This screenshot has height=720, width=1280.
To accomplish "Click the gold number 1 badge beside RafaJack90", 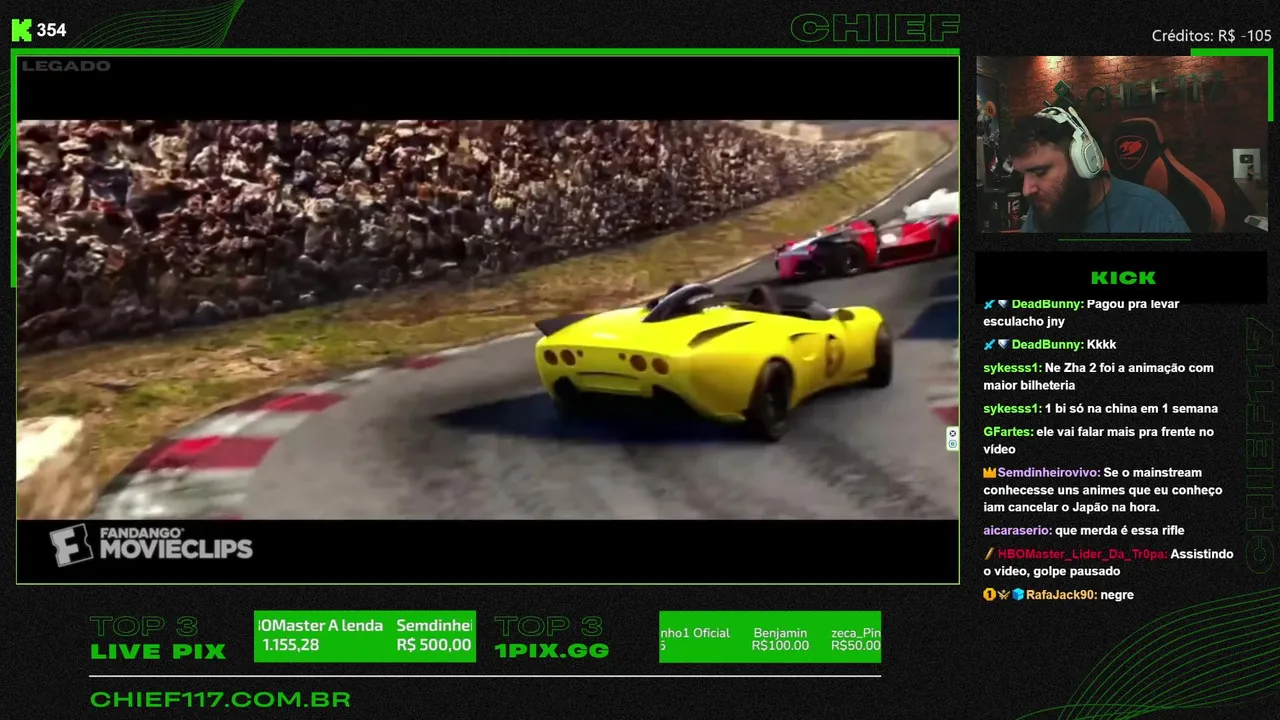I will [990, 595].
